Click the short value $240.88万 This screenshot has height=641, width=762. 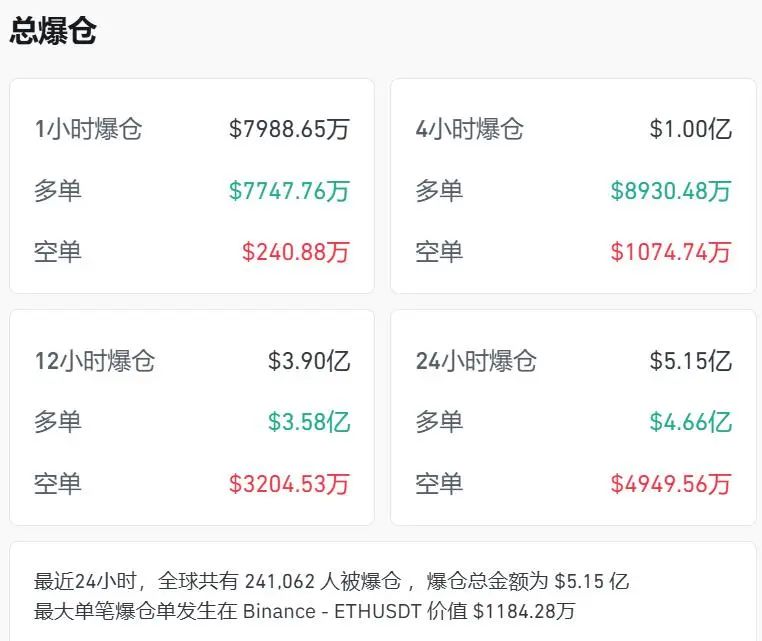point(296,251)
